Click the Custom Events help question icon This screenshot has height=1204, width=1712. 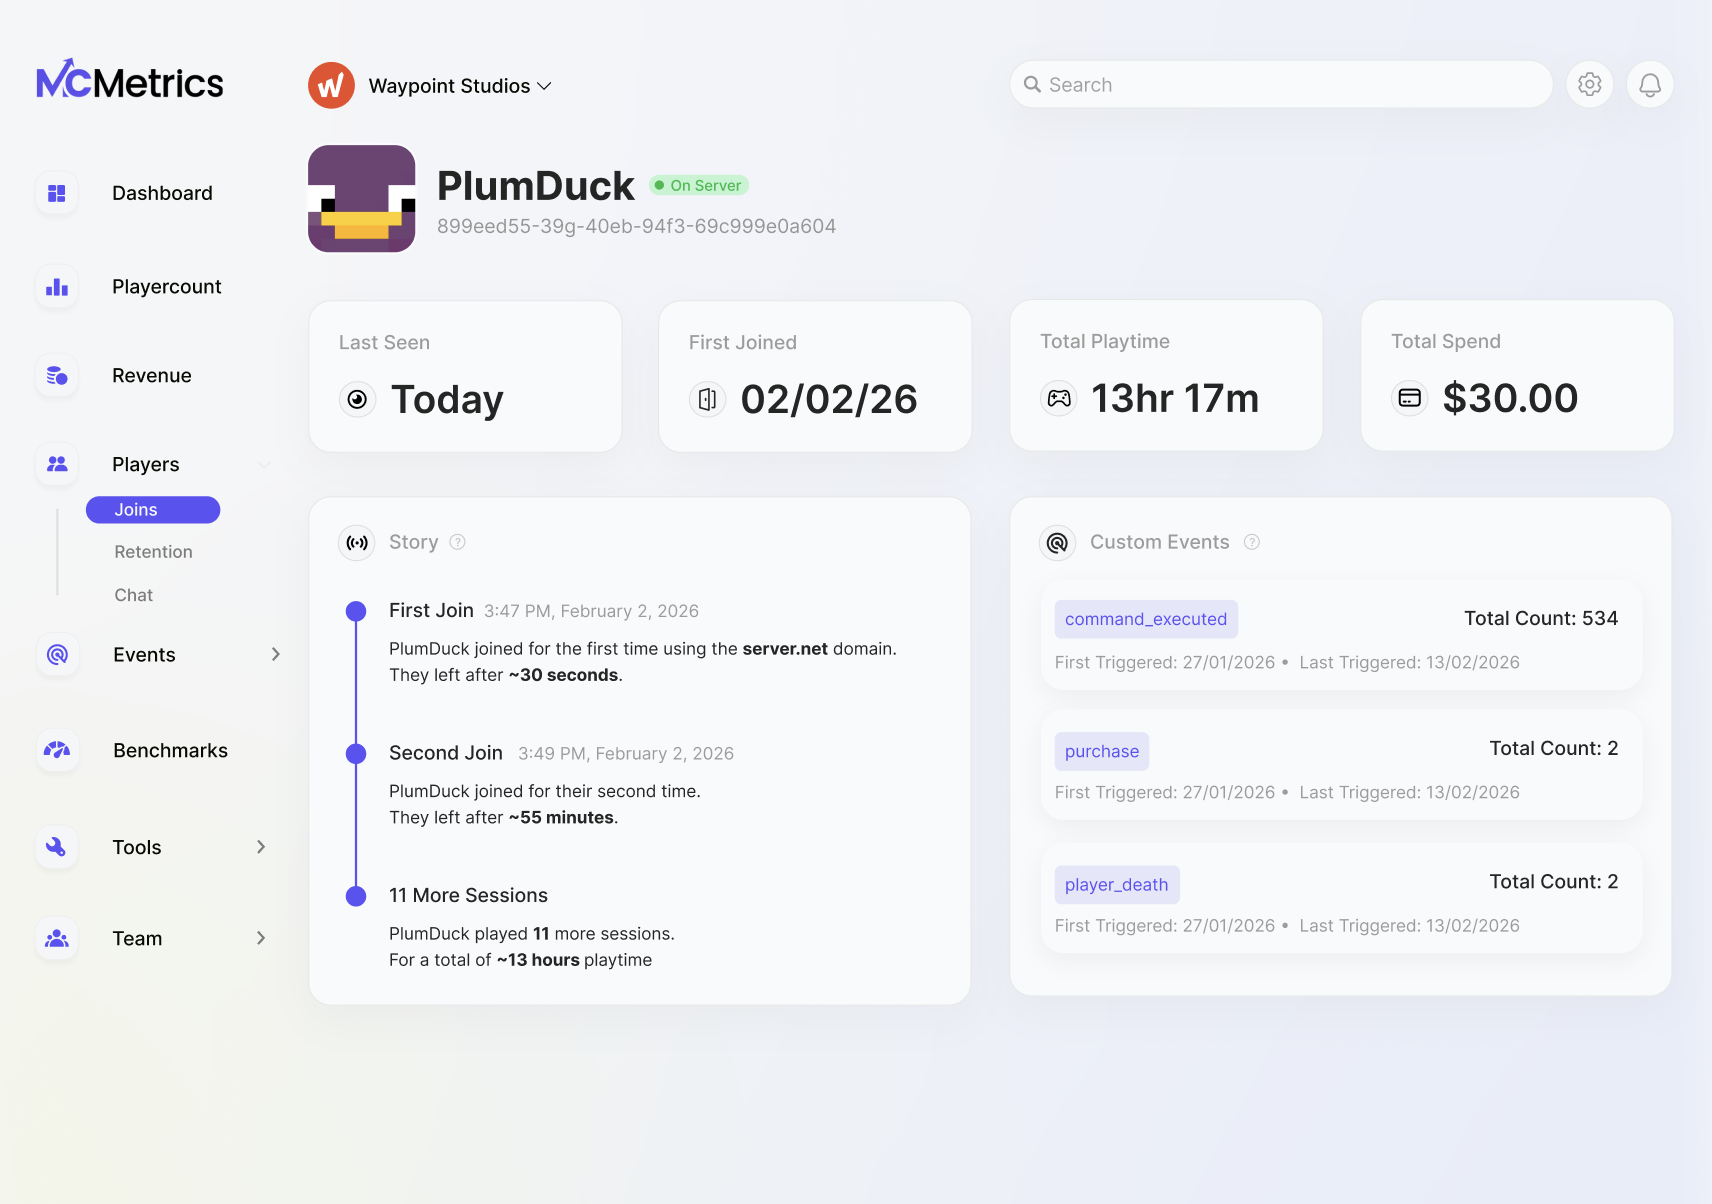[1252, 542]
